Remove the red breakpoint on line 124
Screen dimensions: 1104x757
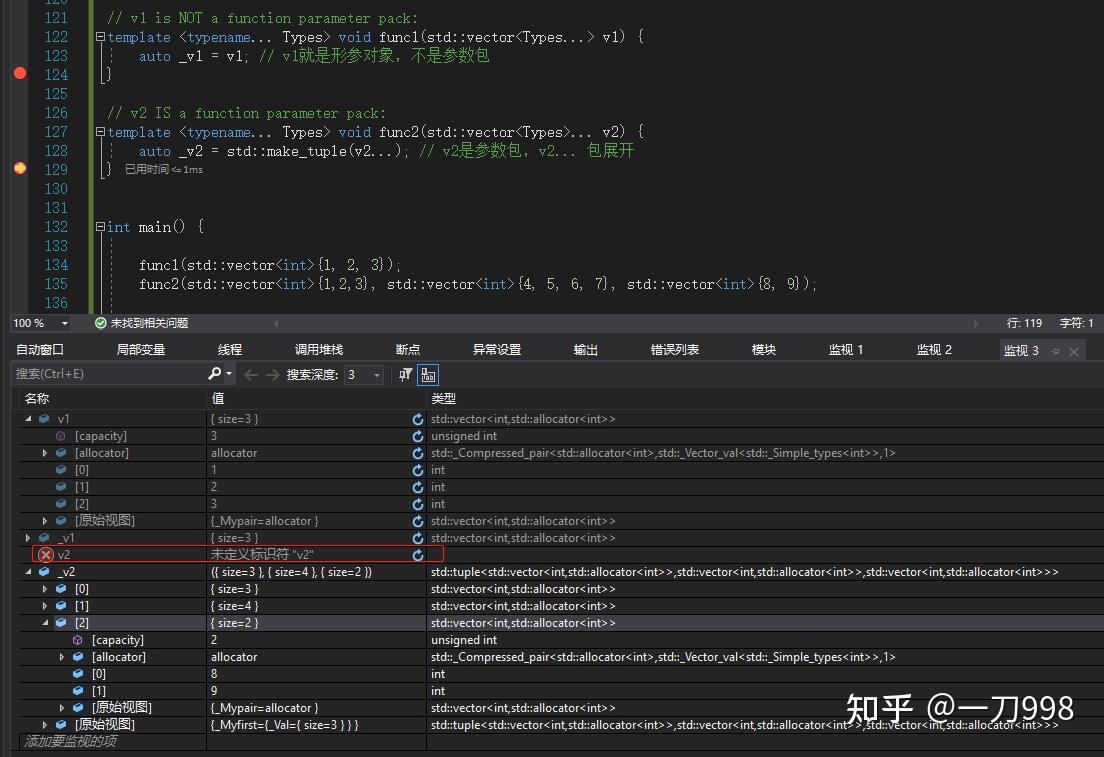tap(20, 73)
